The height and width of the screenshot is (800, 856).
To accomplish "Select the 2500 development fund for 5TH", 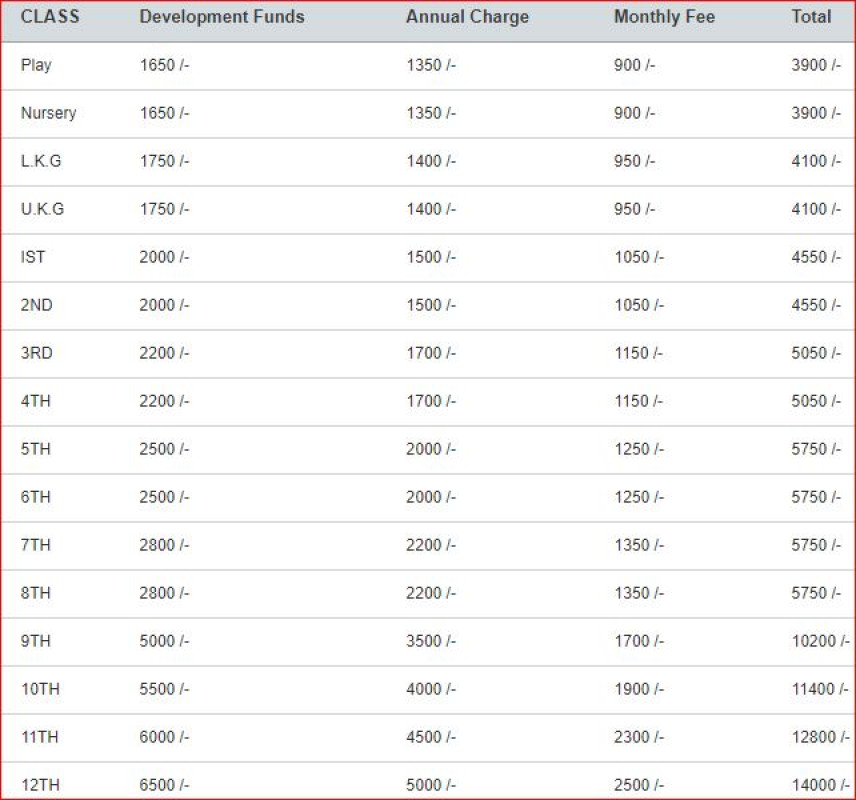I will coord(164,449).
